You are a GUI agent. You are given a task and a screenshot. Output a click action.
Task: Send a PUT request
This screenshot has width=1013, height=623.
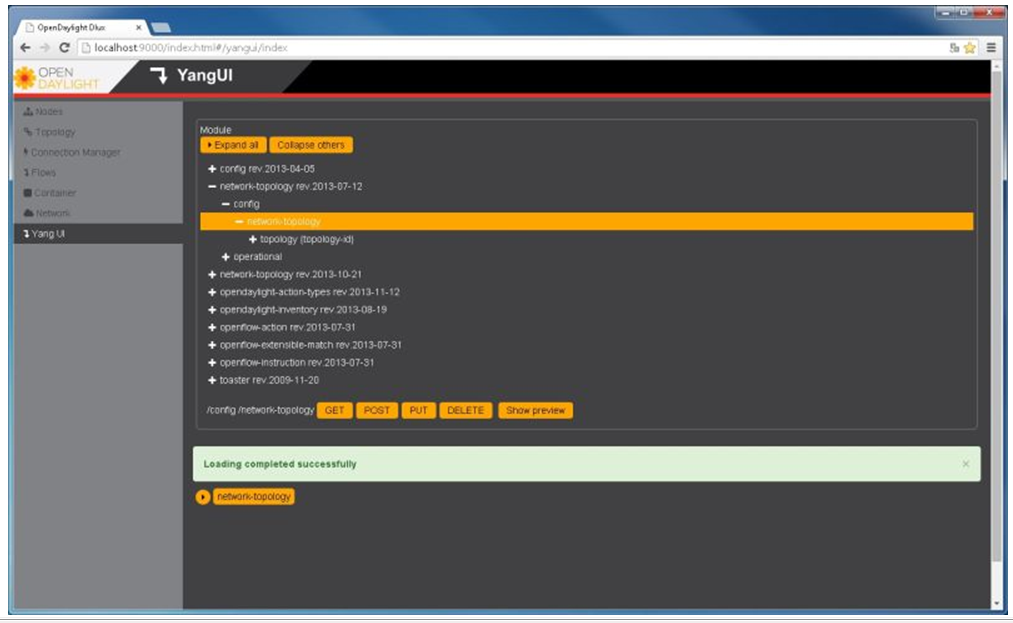coord(419,410)
